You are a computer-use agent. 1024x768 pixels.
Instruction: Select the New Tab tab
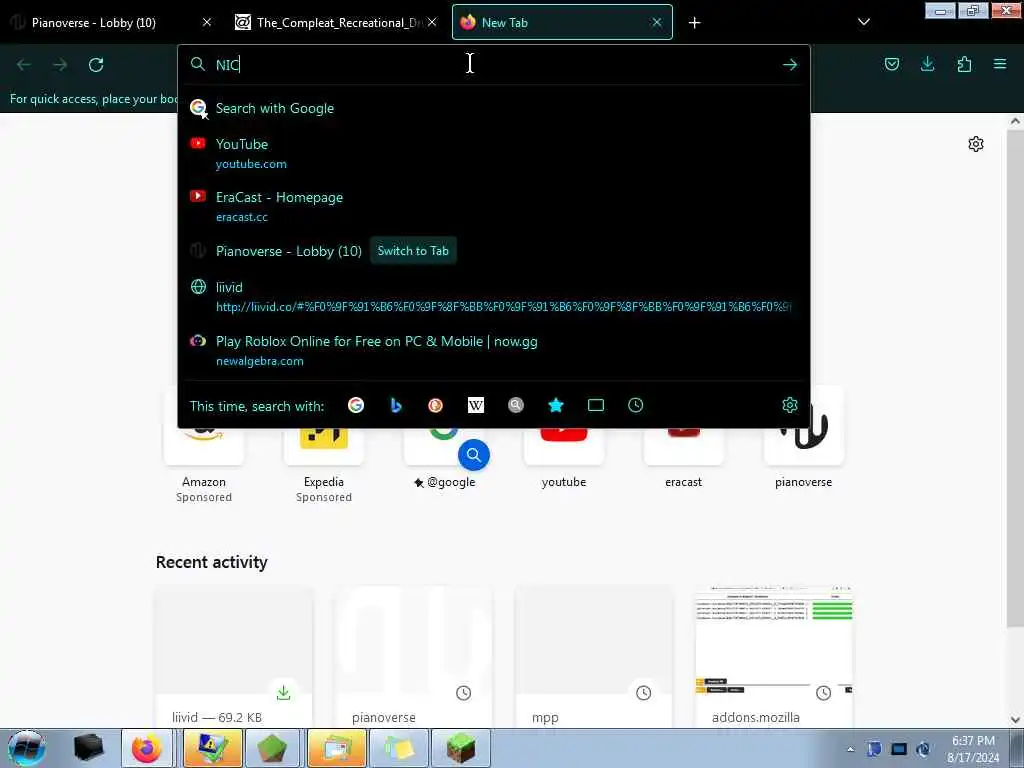coord(562,22)
